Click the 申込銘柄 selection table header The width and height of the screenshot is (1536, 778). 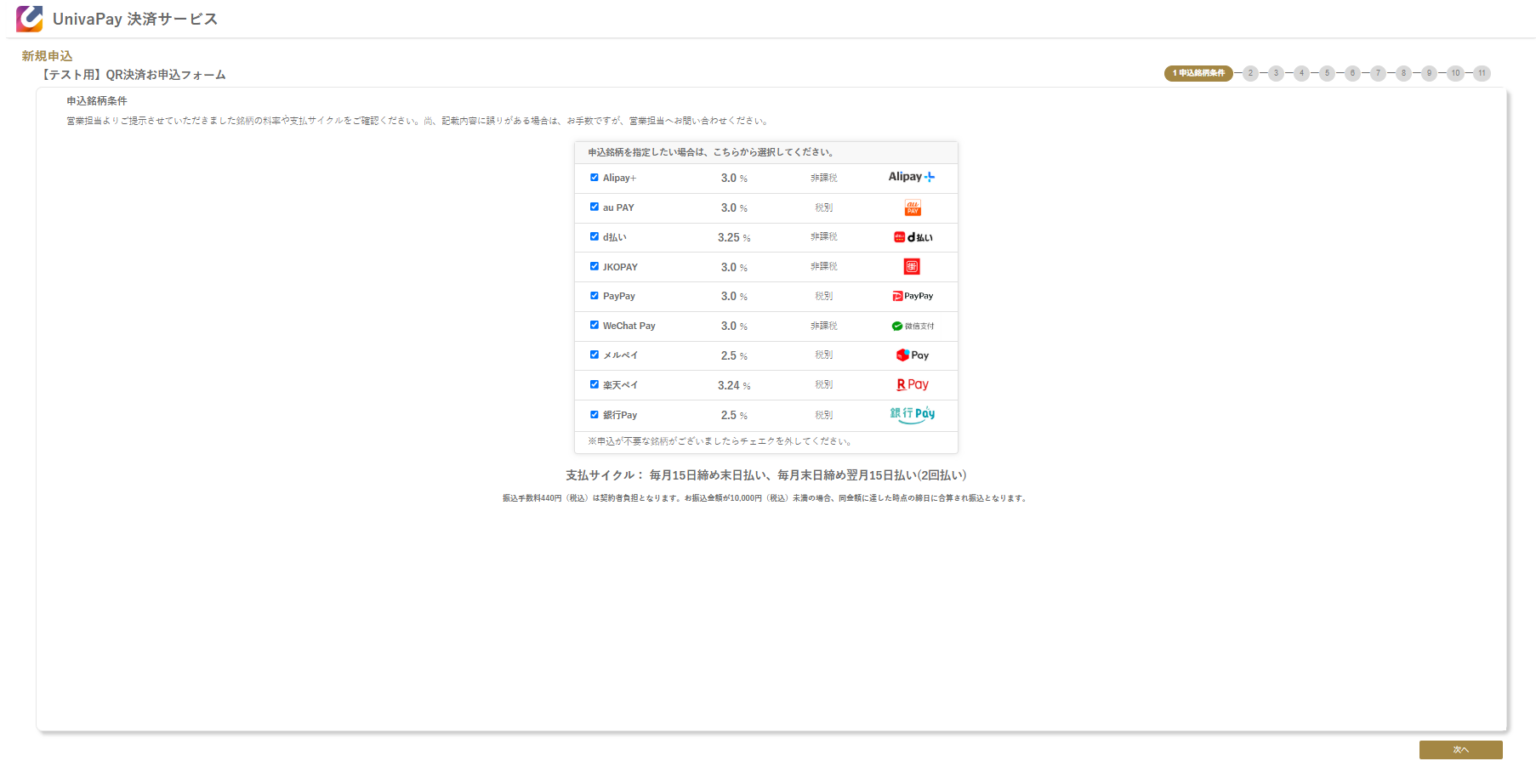pyautogui.click(x=766, y=151)
